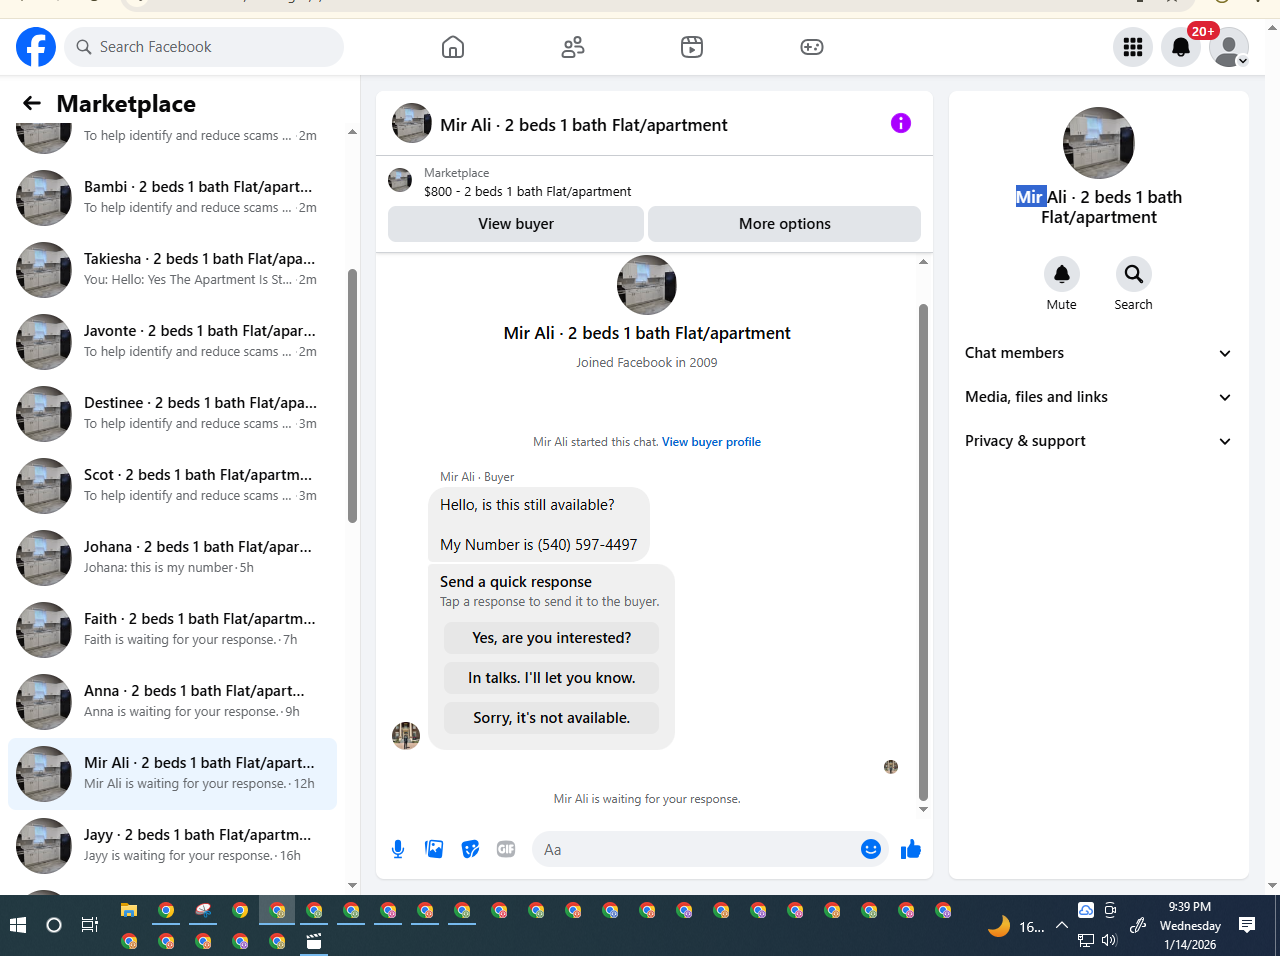Click Mir Ali avatar beside quick responses
This screenshot has width=1280, height=956.
(x=406, y=736)
